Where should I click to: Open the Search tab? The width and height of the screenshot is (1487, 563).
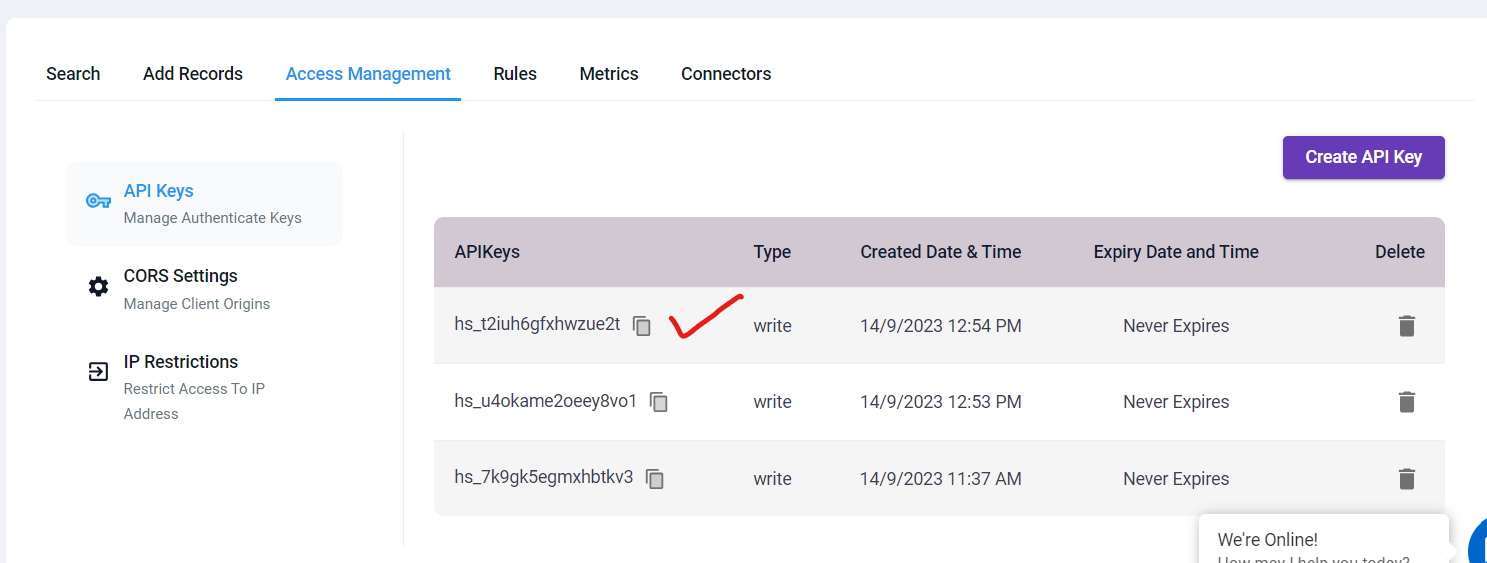click(73, 74)
